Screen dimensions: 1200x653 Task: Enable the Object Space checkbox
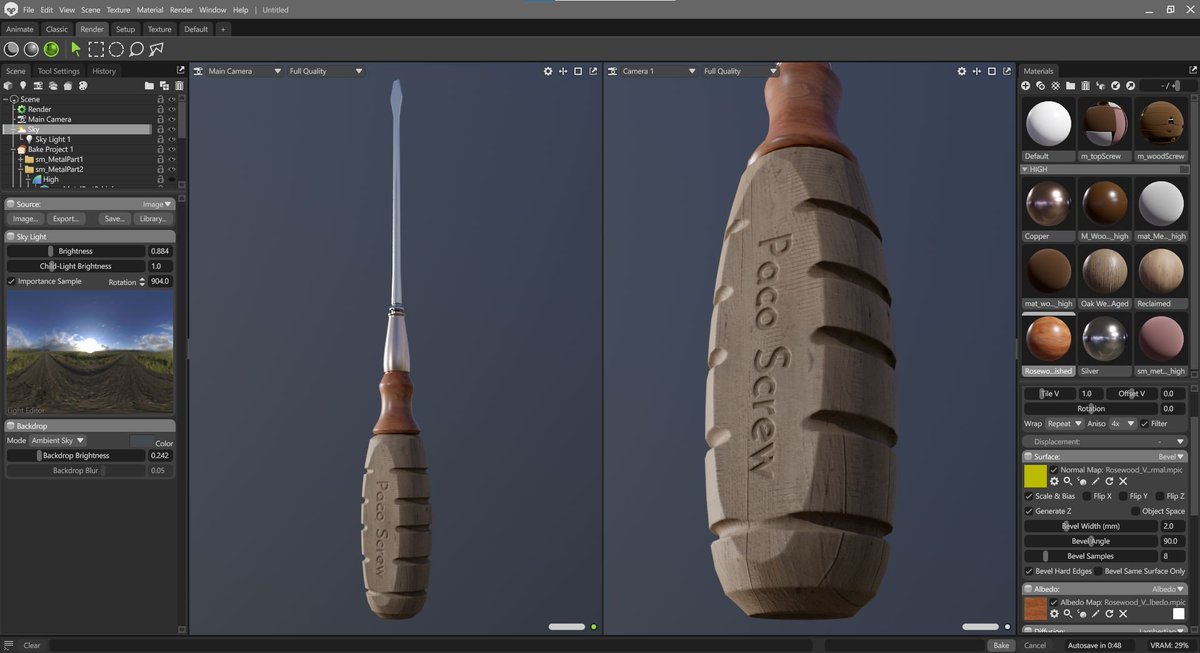[1135, 511]
